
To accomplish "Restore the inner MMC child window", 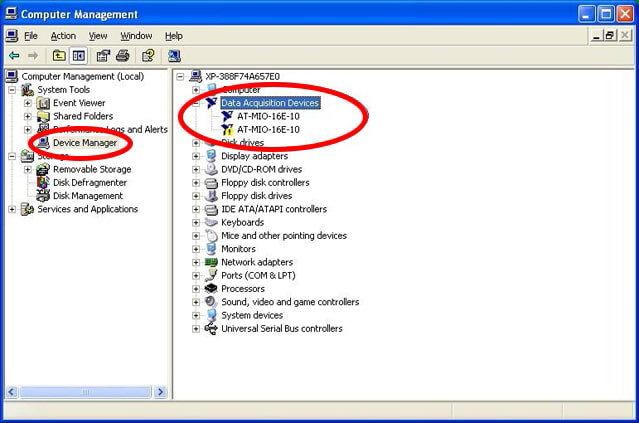I will tap(610, 35).
